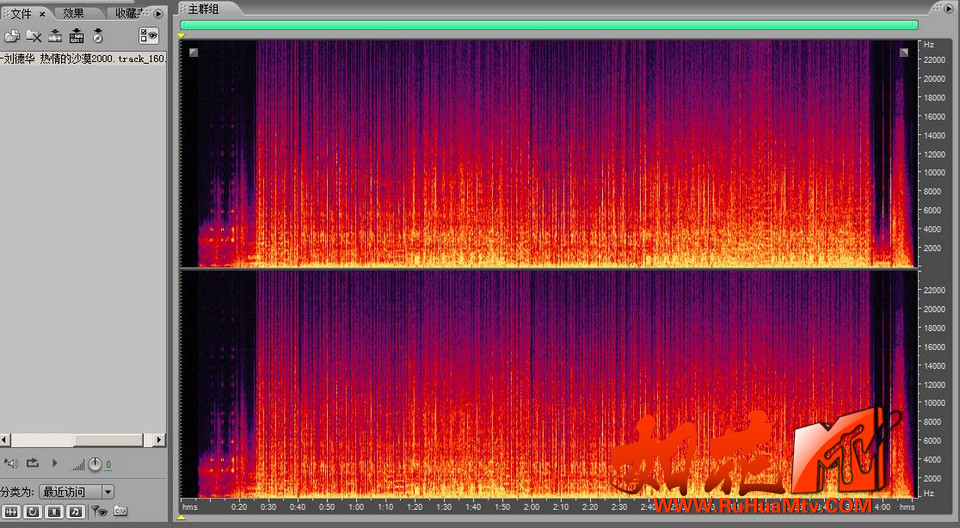Click 1:00 on the time ruler
Viewport: 960px width, 528px height.
356,507
